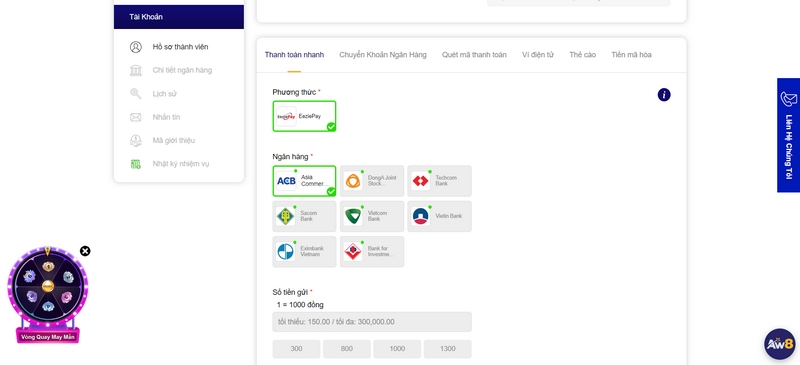The height and width of the screenshot is (365, 800).
Task: Click the Liên Hệ Chúng Tôi side button
Action: click(788, 135)
